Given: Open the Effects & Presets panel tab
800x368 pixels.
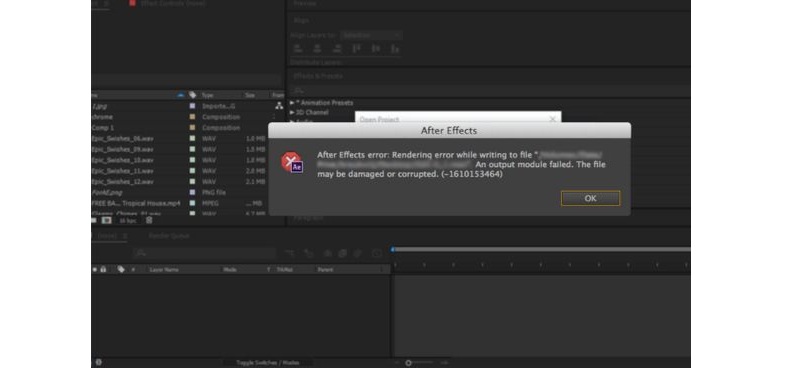Looking at the screenshot, I should tap(318, 76).
